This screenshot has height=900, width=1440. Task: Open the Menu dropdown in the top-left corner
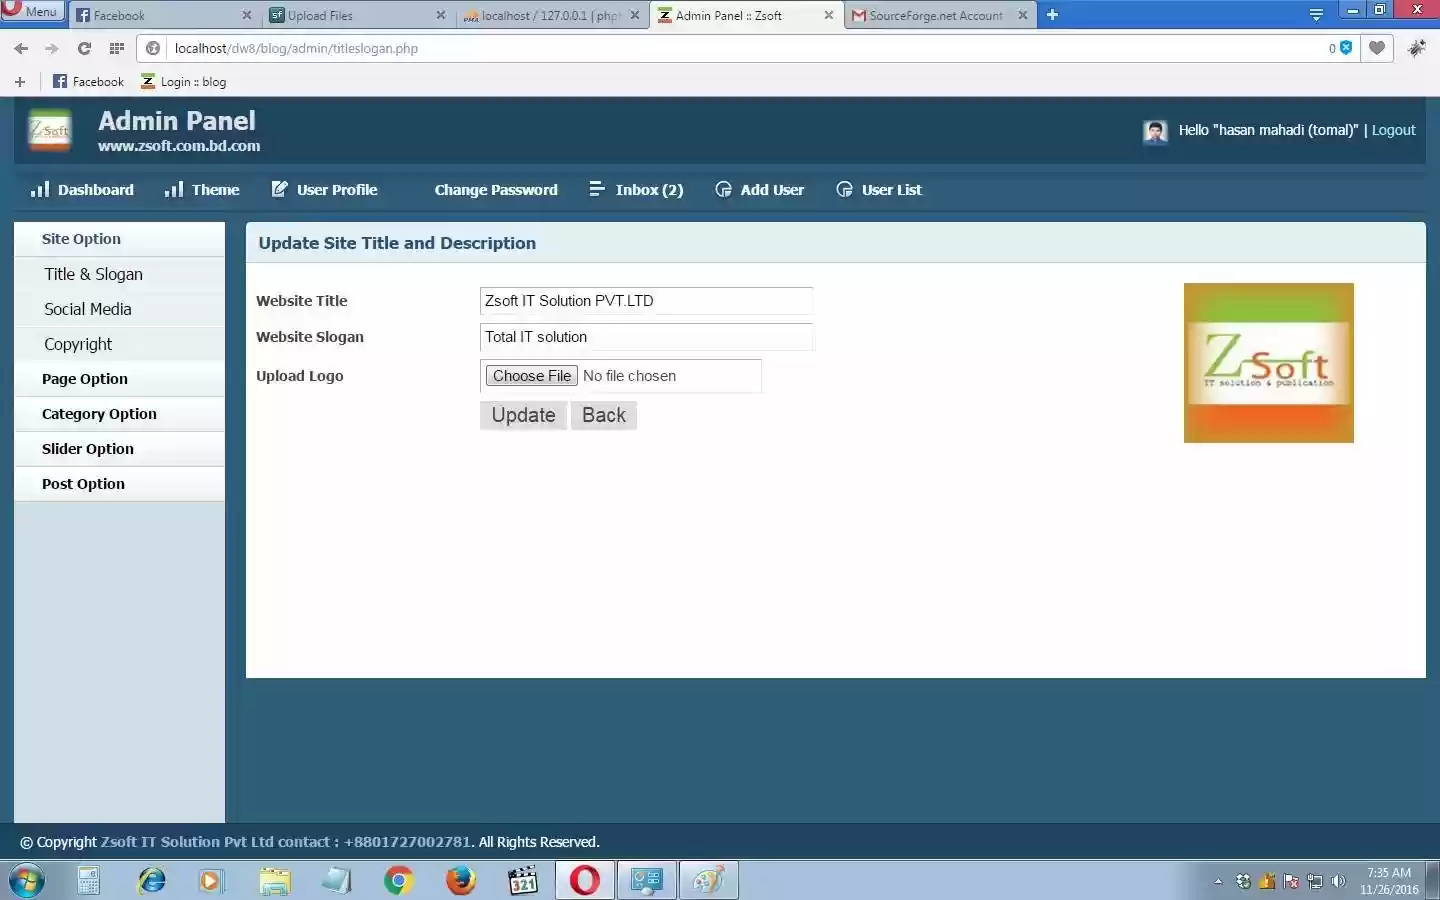(31, 11)
